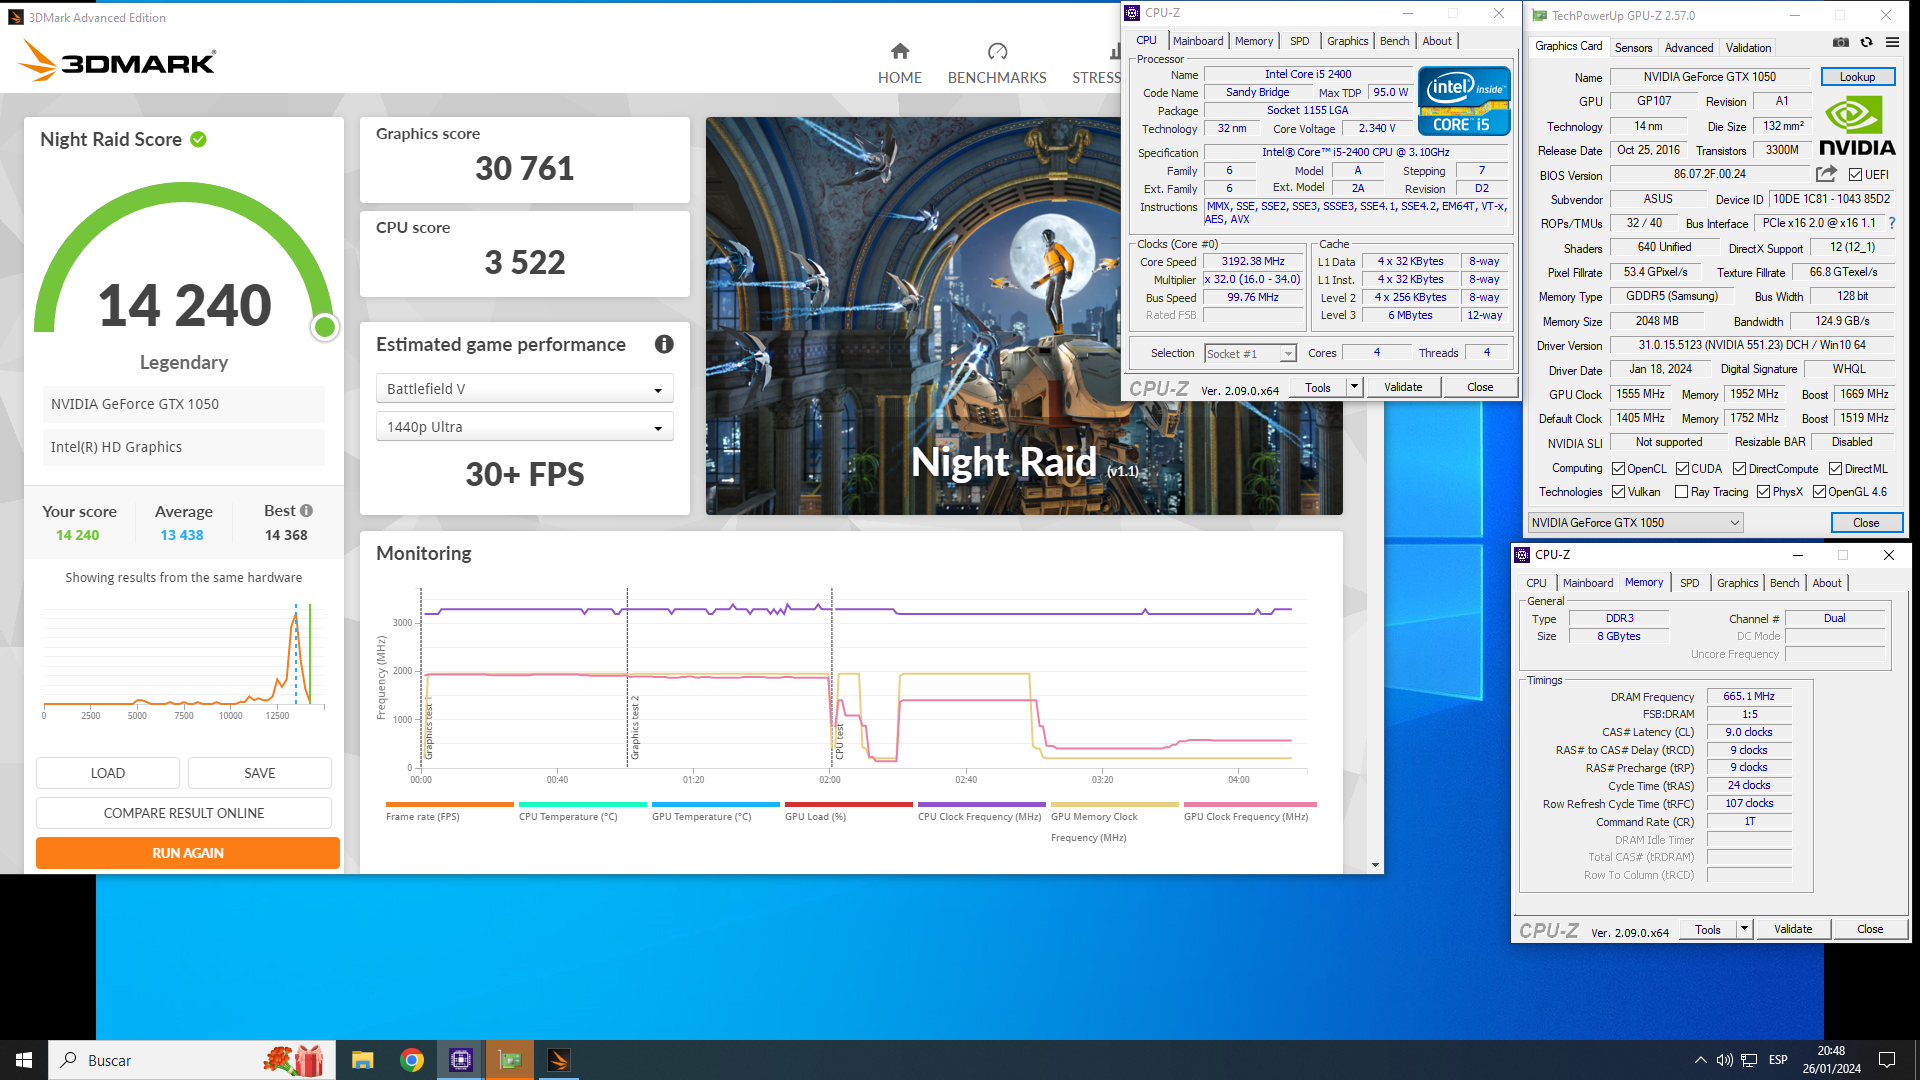Open the Advanced tab in GPU-Z
The width and height of the screenshot is (1920, 1080).
[1688, 47]
